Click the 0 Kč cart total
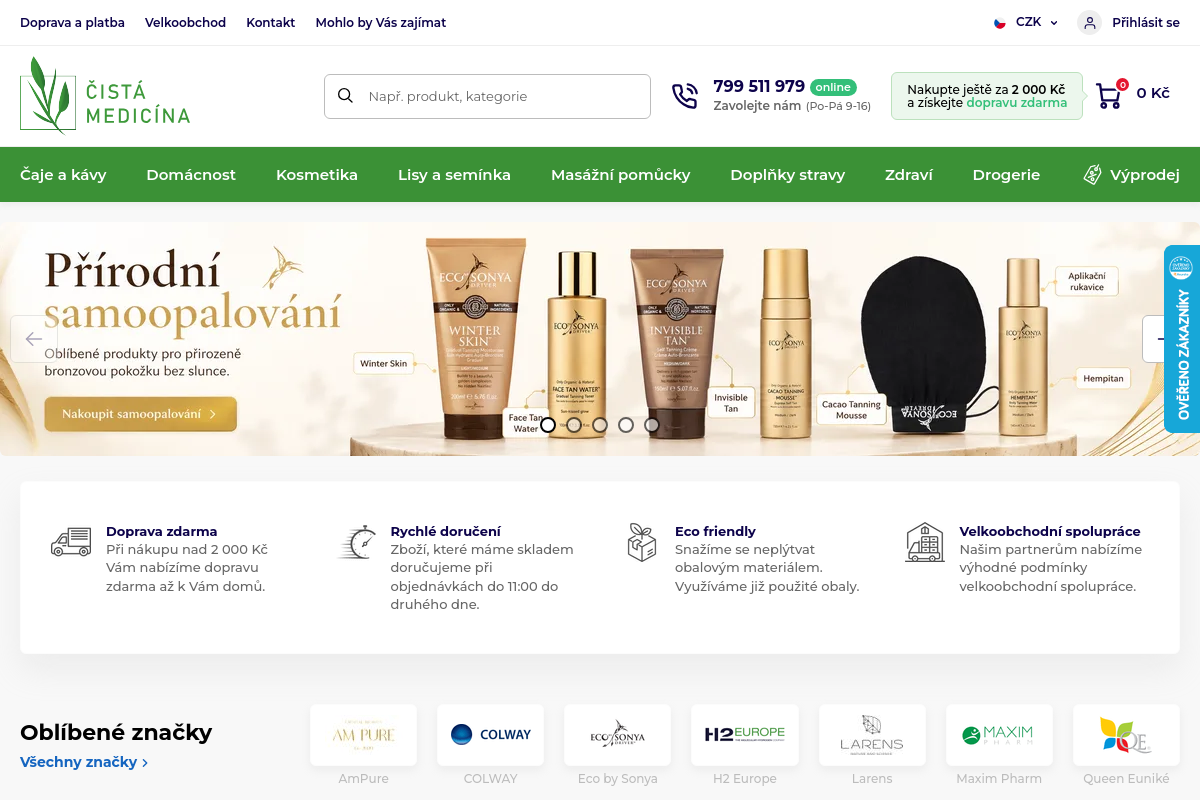This screenshot has height=800, width=1200. [1153, 93]
